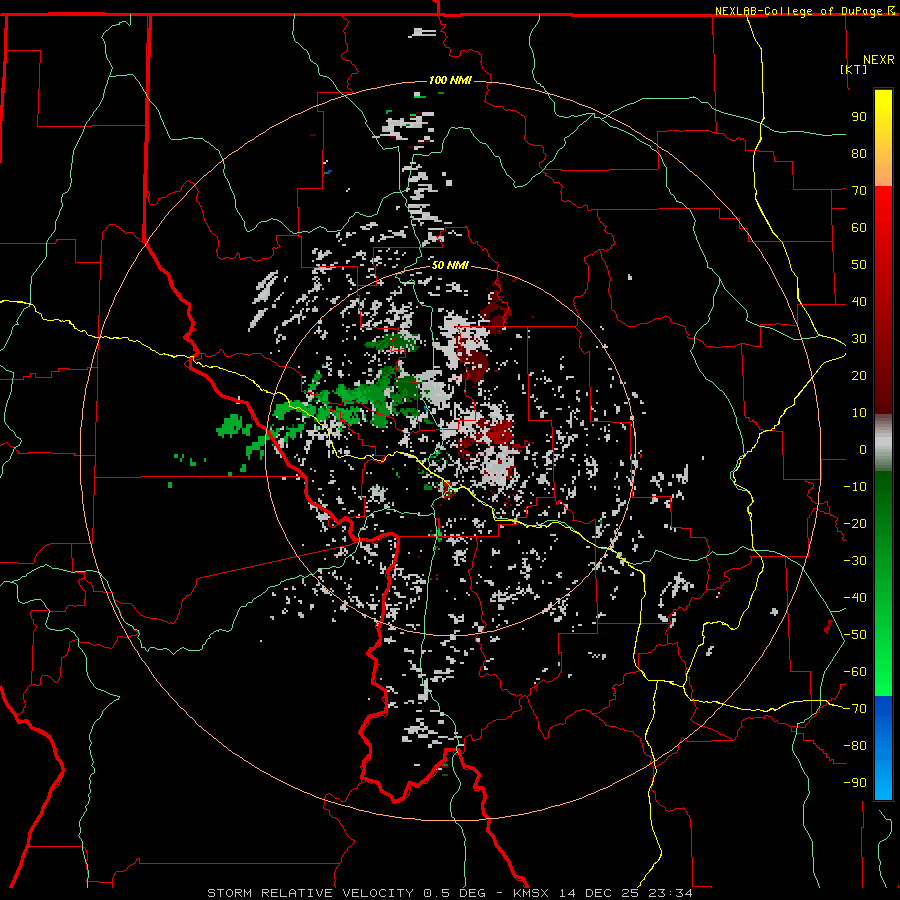Click the positive 40 tick label on scale
The width and height of the screenshot is (900, 900).
click(859, 301)
